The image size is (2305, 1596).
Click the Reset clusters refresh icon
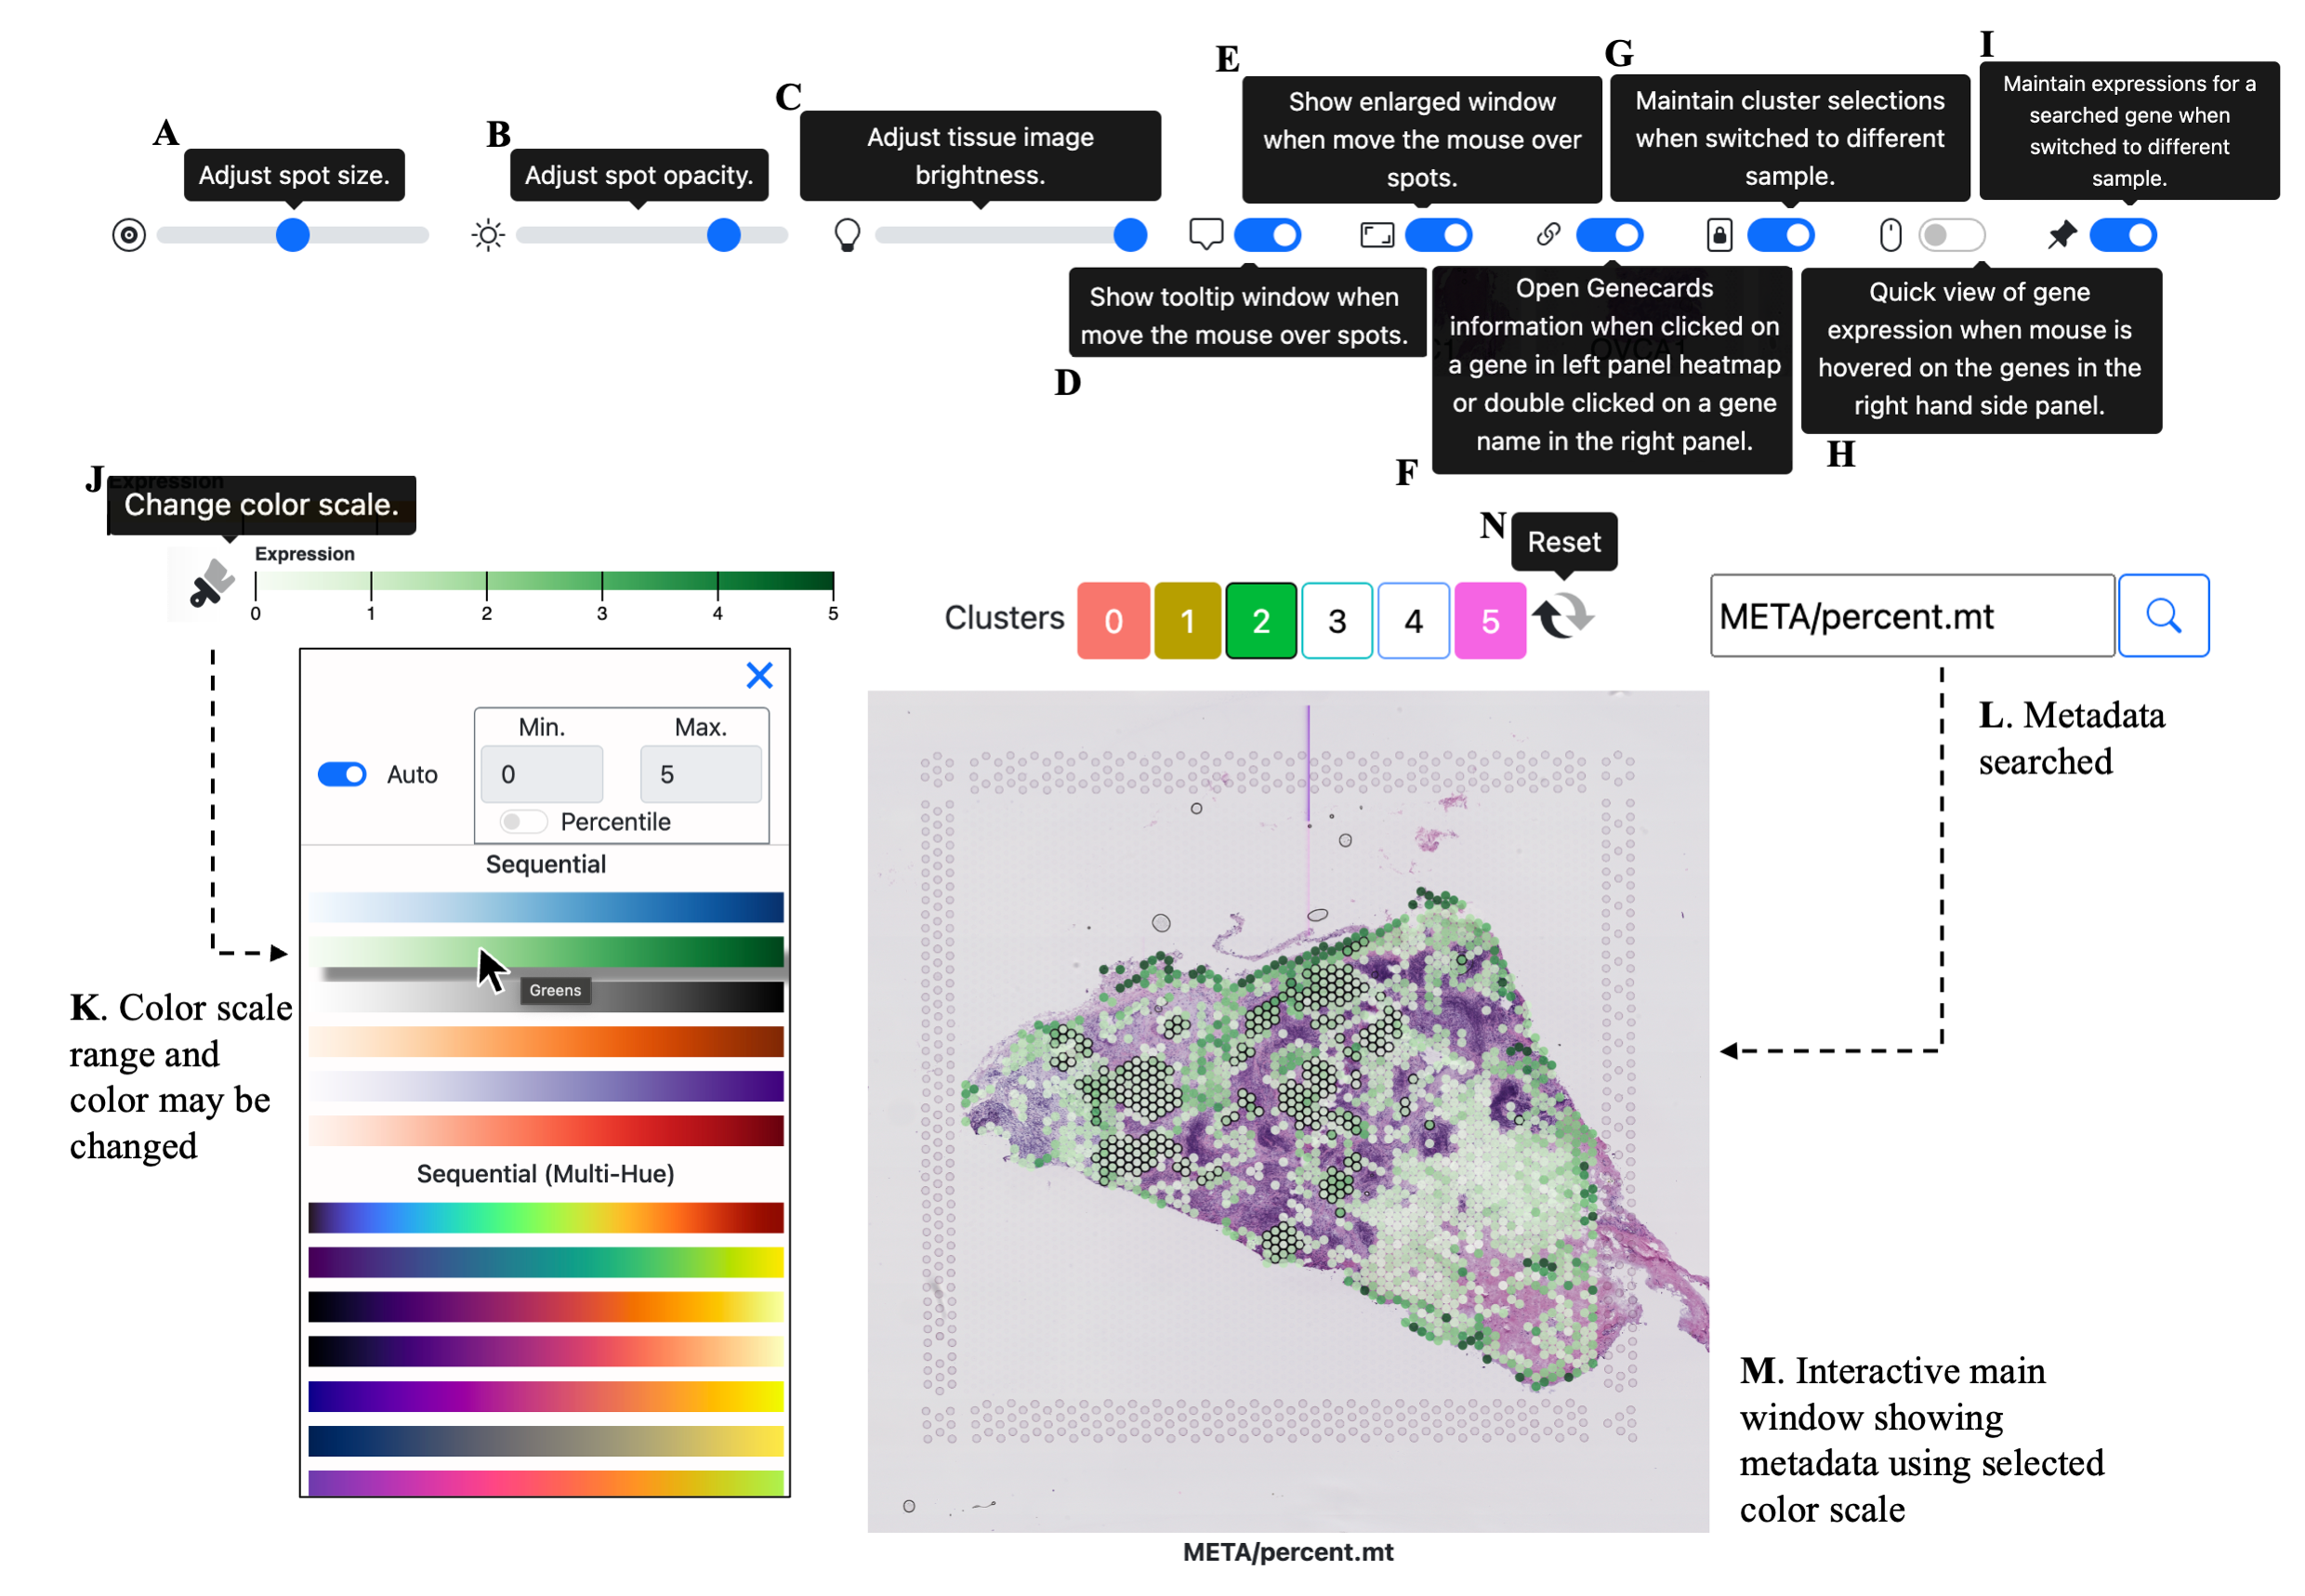coord(1564,617)
